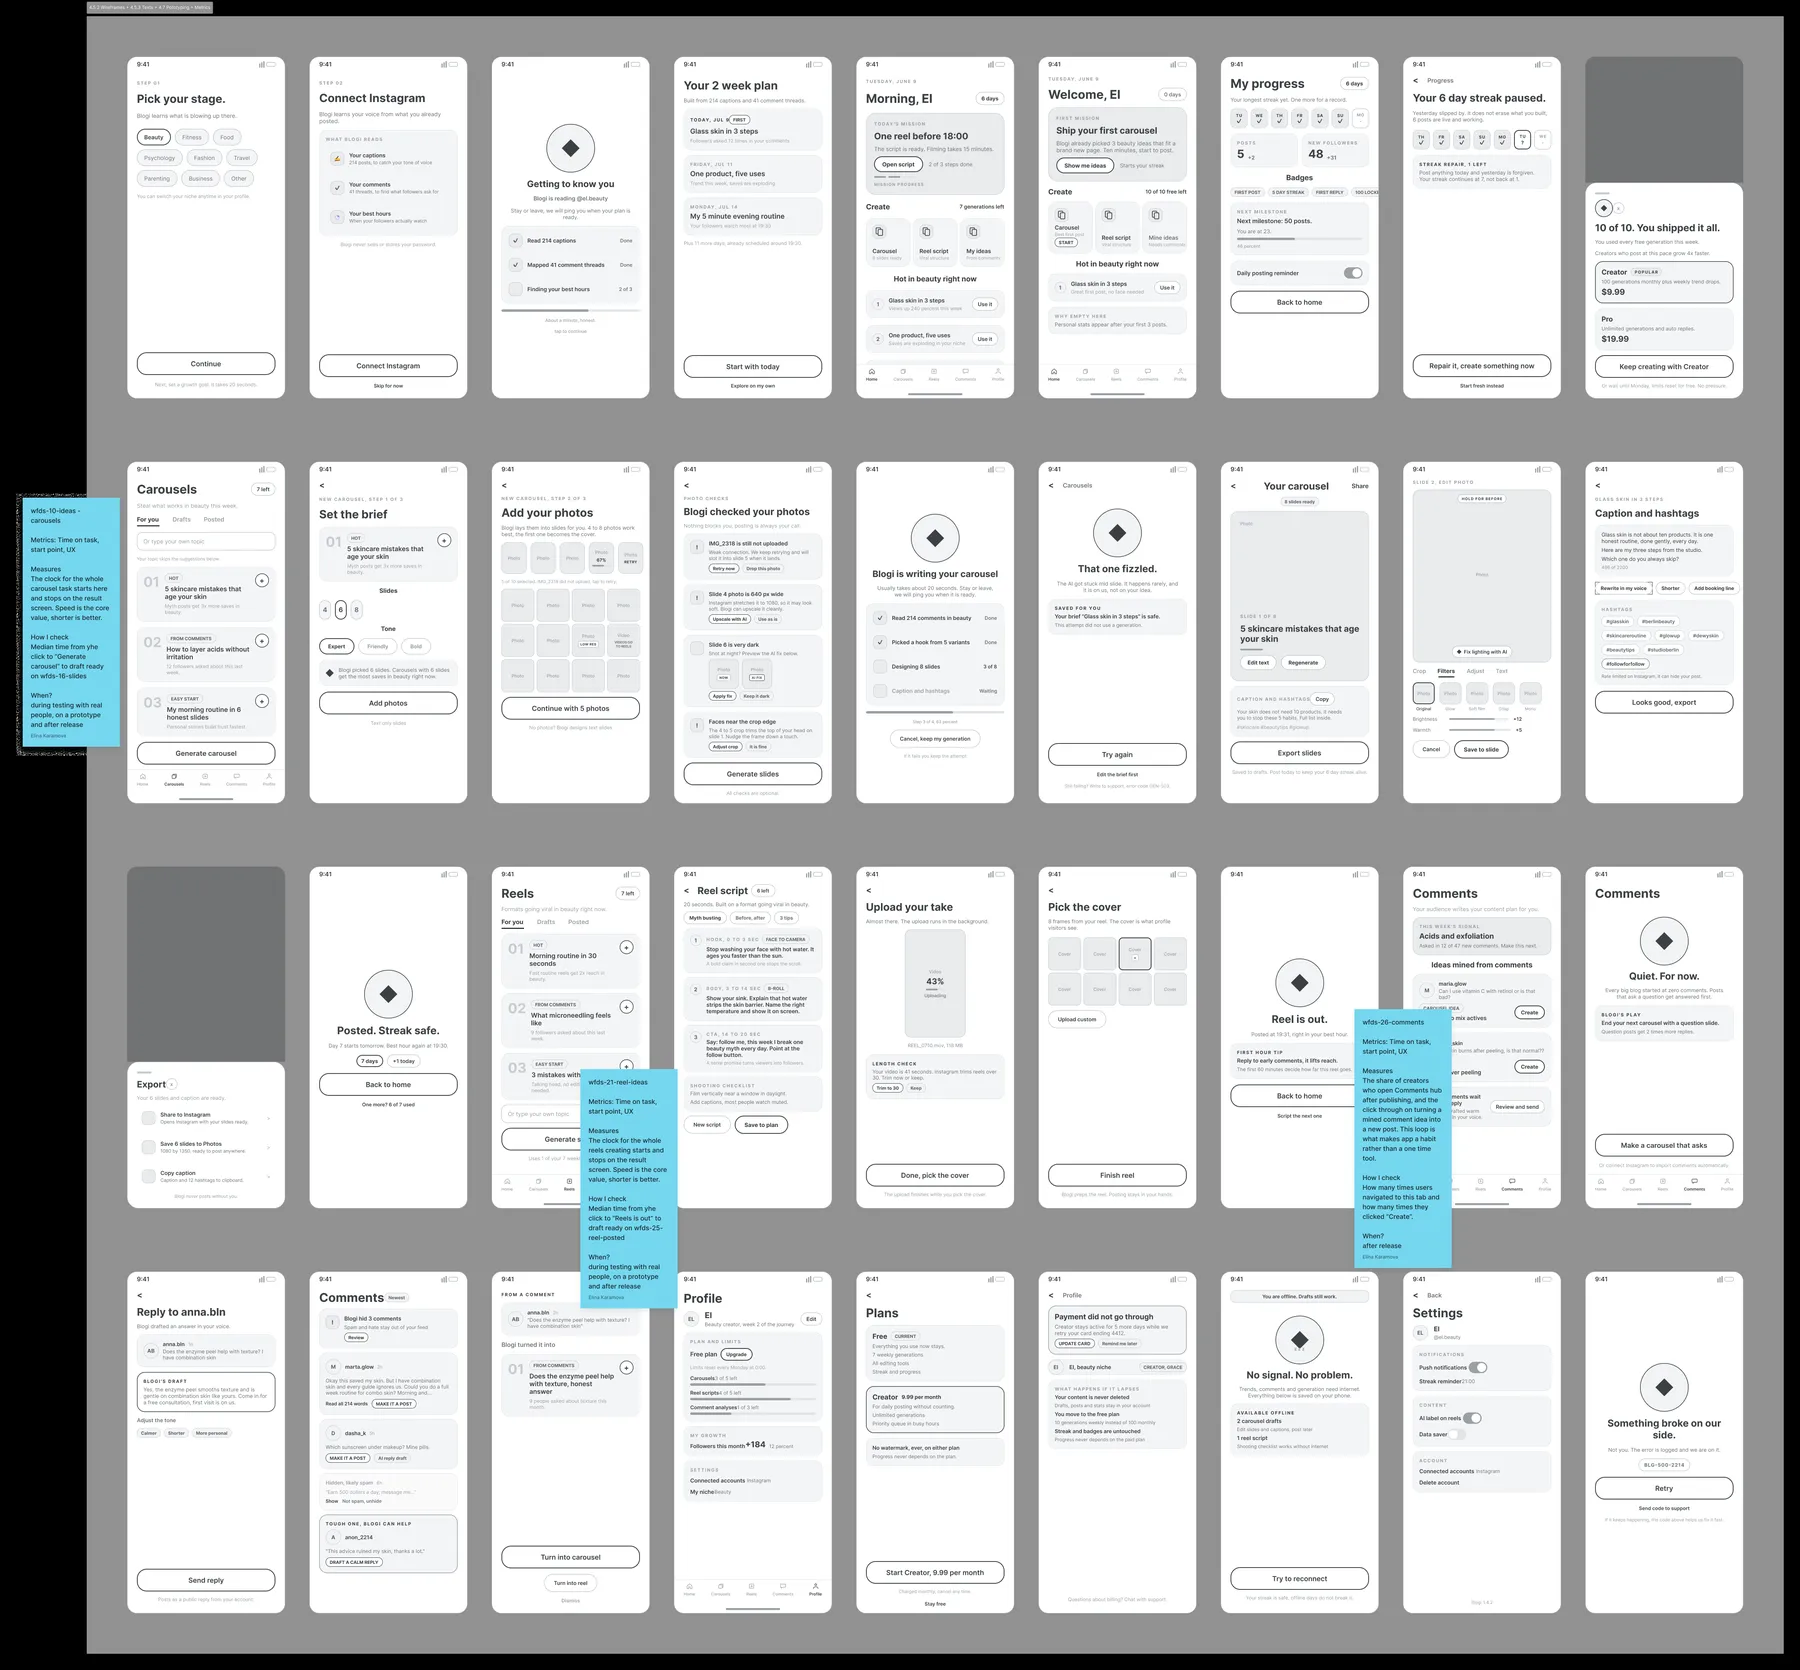Click Try again button
The width and height of the screenshot is (1800, 1670).
coord(1117,755)
